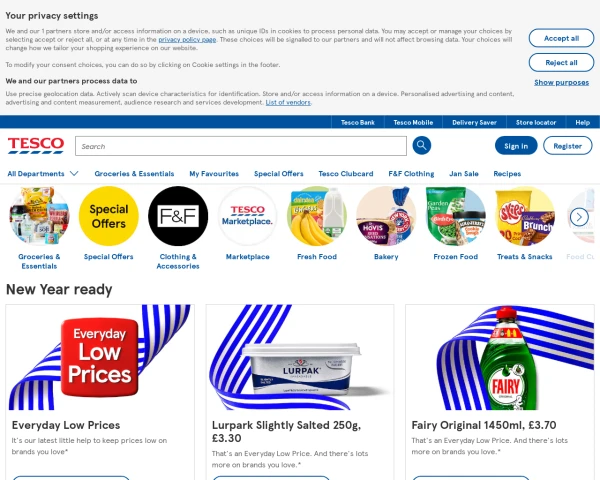This screenshot has height=480, width=600.
Task: Open the Sign in button
Action: [x=516, y=146]
